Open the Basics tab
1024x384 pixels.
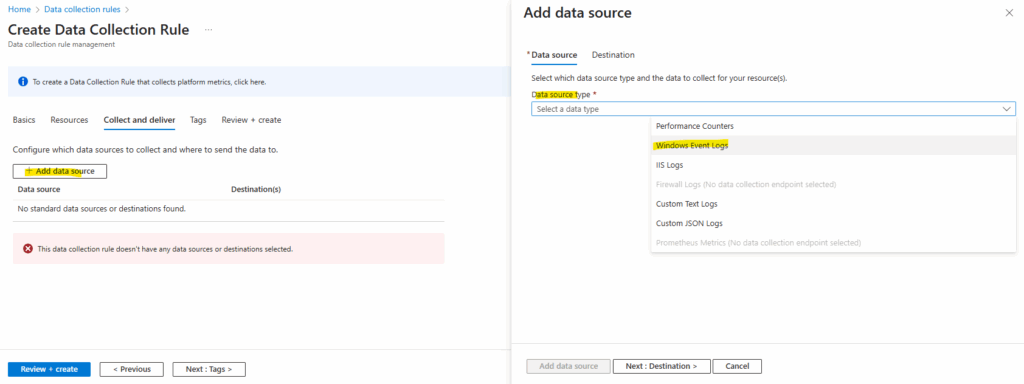click(x=24, y=120)
